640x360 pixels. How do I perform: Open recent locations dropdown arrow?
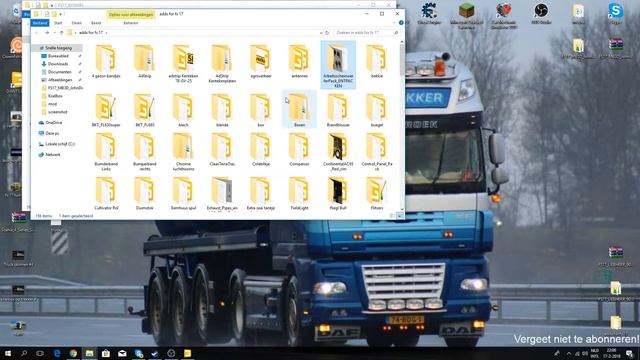tap(54, 33)
